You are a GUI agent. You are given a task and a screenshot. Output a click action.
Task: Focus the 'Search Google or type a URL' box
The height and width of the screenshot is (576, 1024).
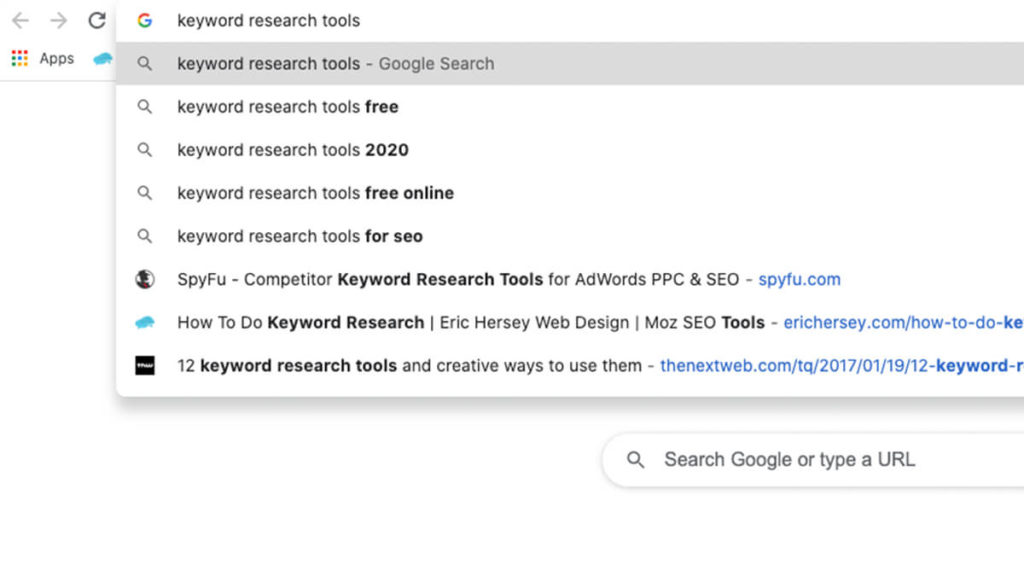tap(790, 460)
